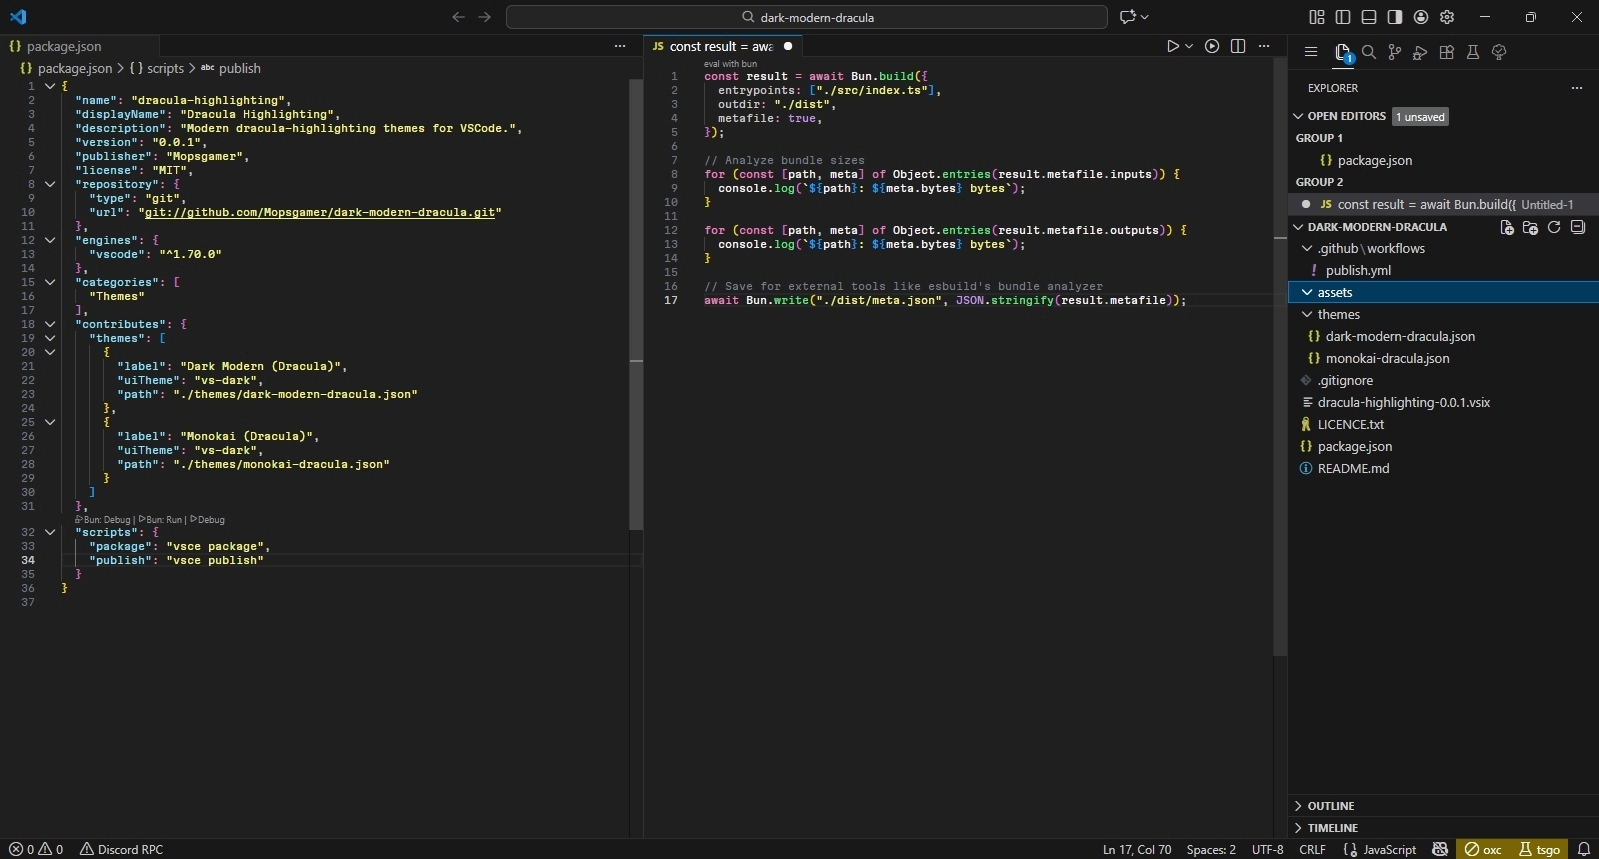This screenshot has height=859, width=1599.
Task: Open the tree checkmark view icon
Action: coord(1499,52)
